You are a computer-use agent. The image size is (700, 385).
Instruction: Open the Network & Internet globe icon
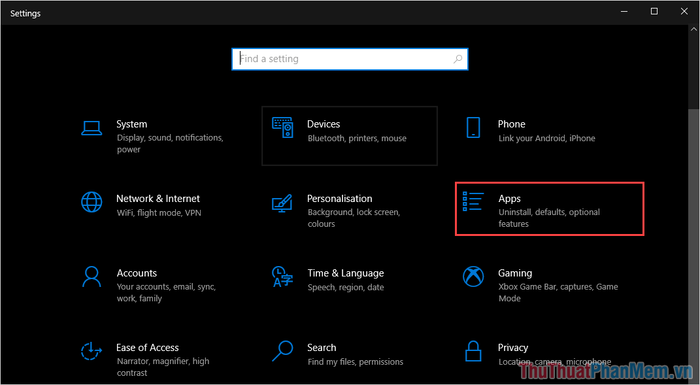(x=92, y=202)
